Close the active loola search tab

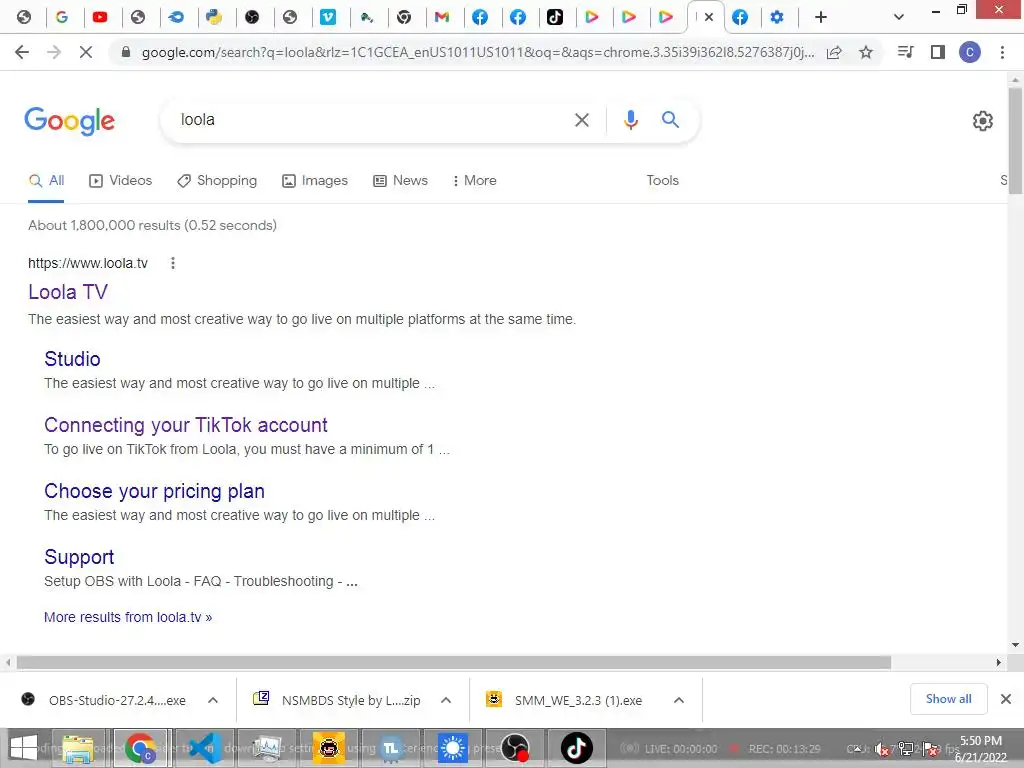(709, 17)
